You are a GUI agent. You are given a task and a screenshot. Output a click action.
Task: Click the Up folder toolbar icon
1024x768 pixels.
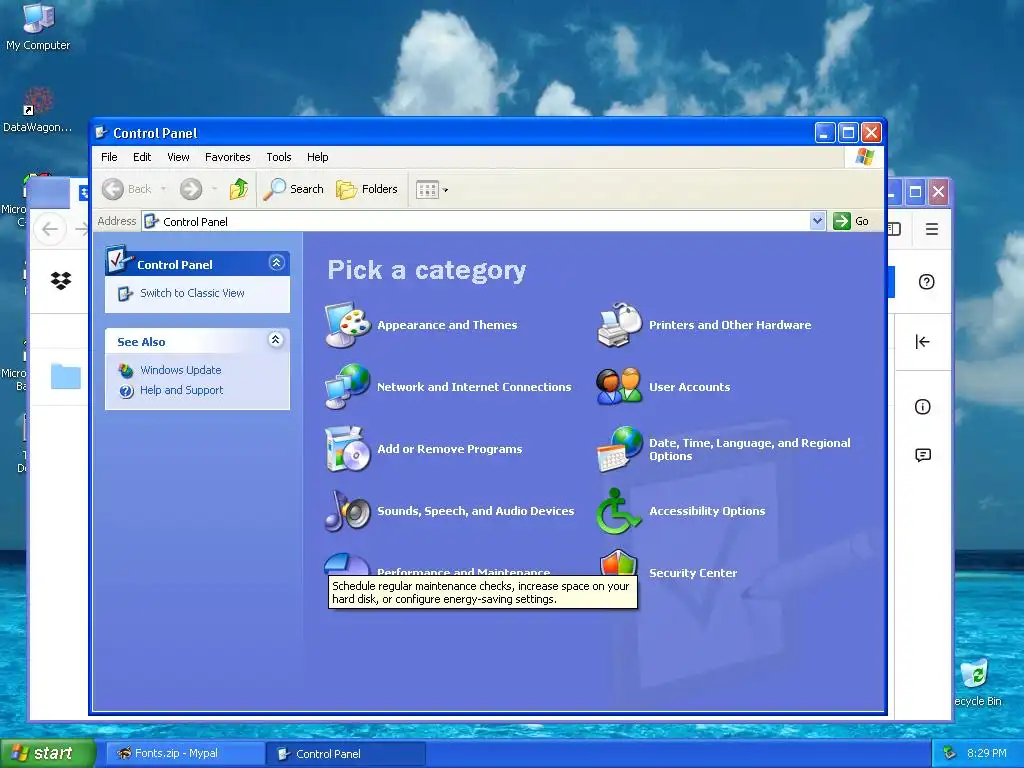(238, 189)
